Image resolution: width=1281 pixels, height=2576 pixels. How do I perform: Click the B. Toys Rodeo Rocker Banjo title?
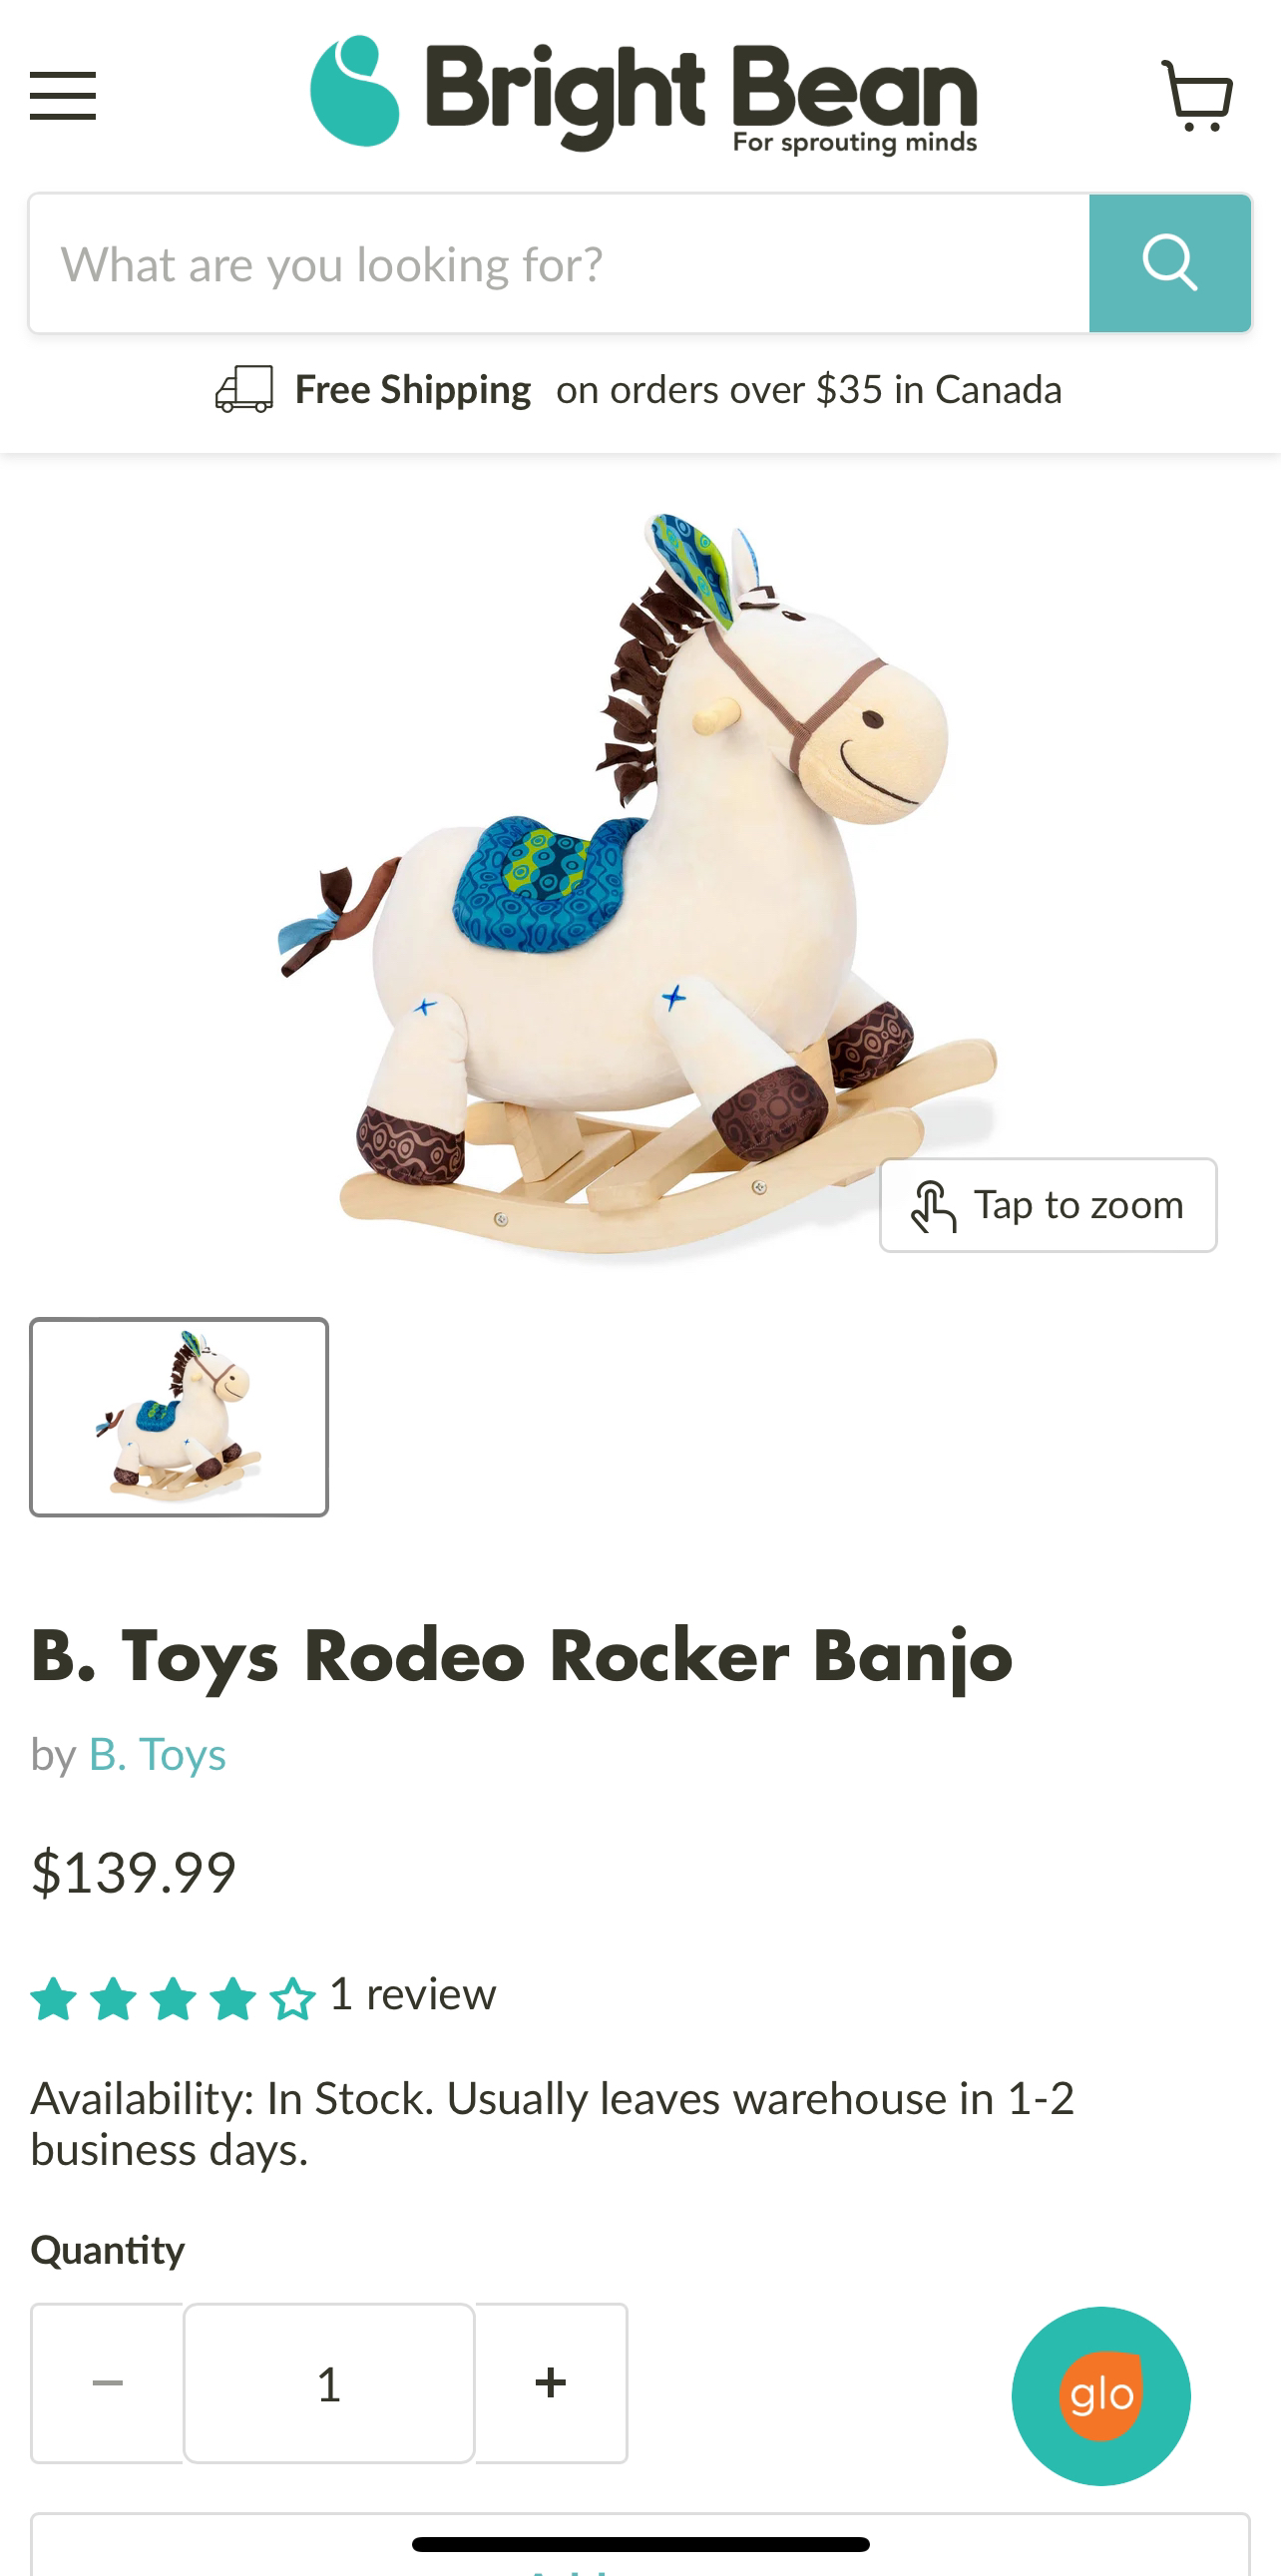pos(522,1657)
